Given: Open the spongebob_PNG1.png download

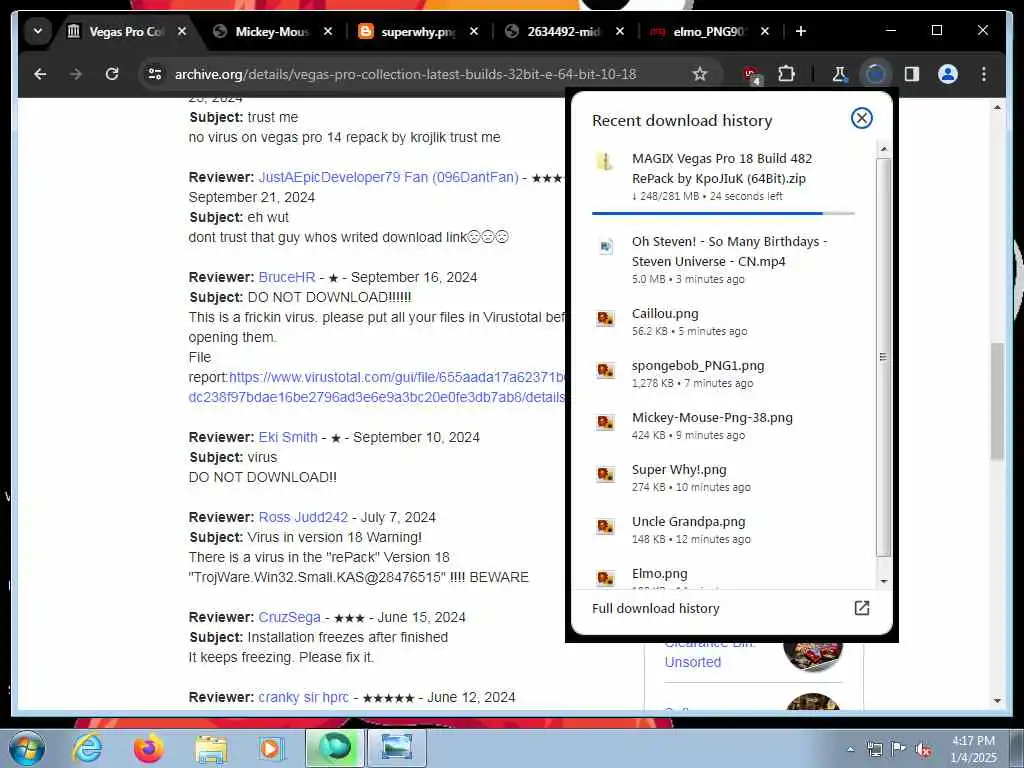Looking at the screenshot, I should (x=723, y=374).
